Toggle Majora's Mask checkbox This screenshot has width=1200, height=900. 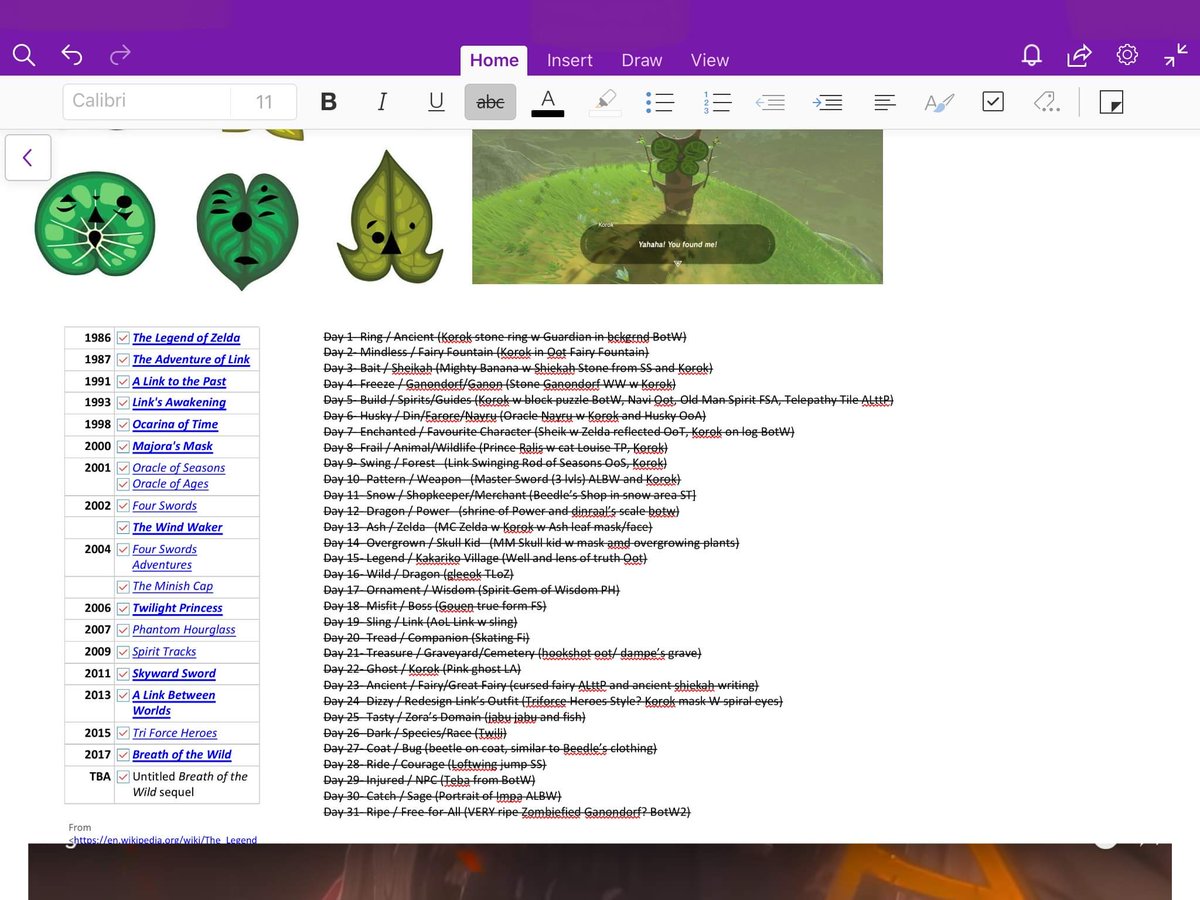[x=123, y=446]
